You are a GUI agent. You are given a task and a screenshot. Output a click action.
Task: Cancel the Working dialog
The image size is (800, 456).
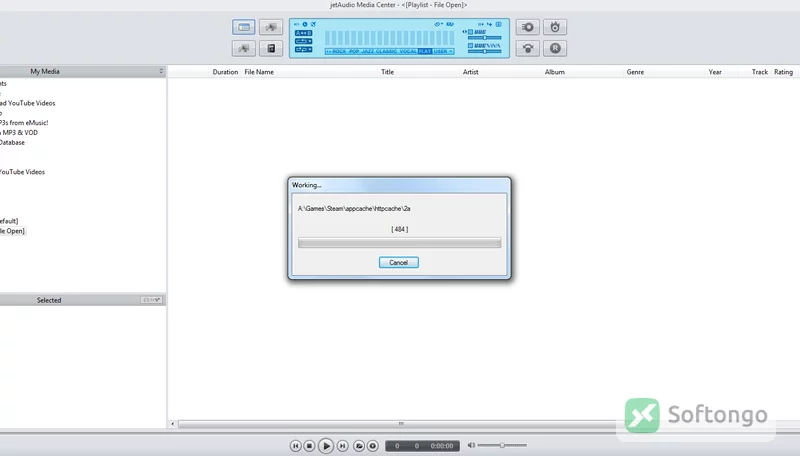click(398, 262)
